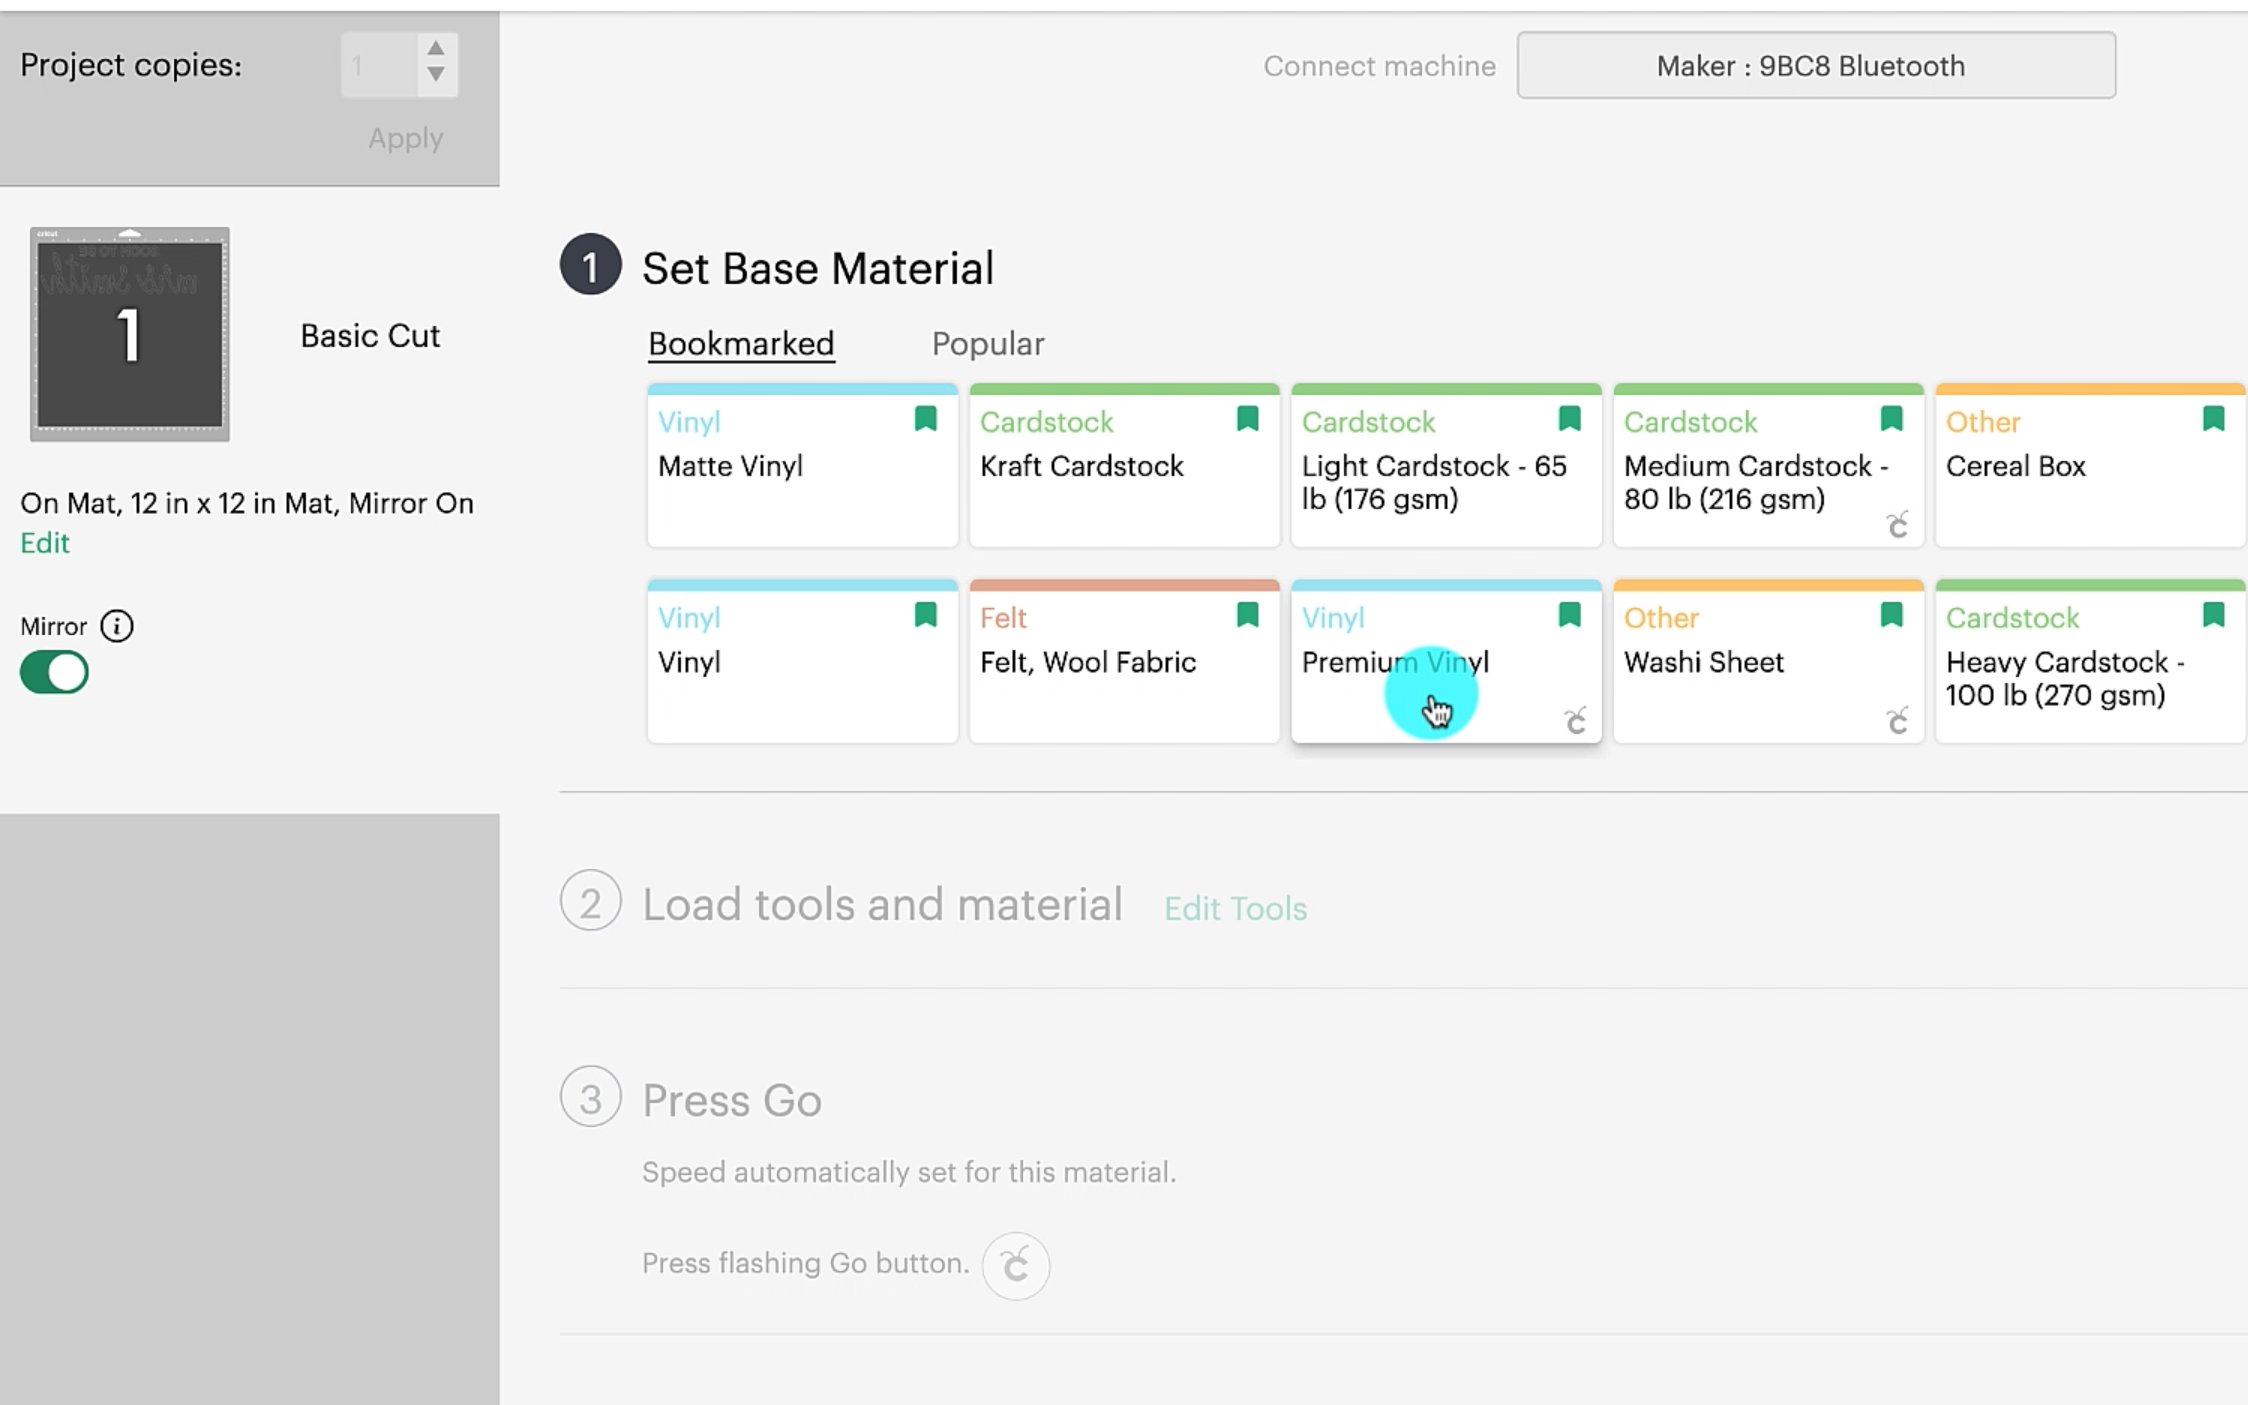Click Mirror info icon
Image resolution: width=2248 pixels, height=1405 pixels.
[117, 626]
